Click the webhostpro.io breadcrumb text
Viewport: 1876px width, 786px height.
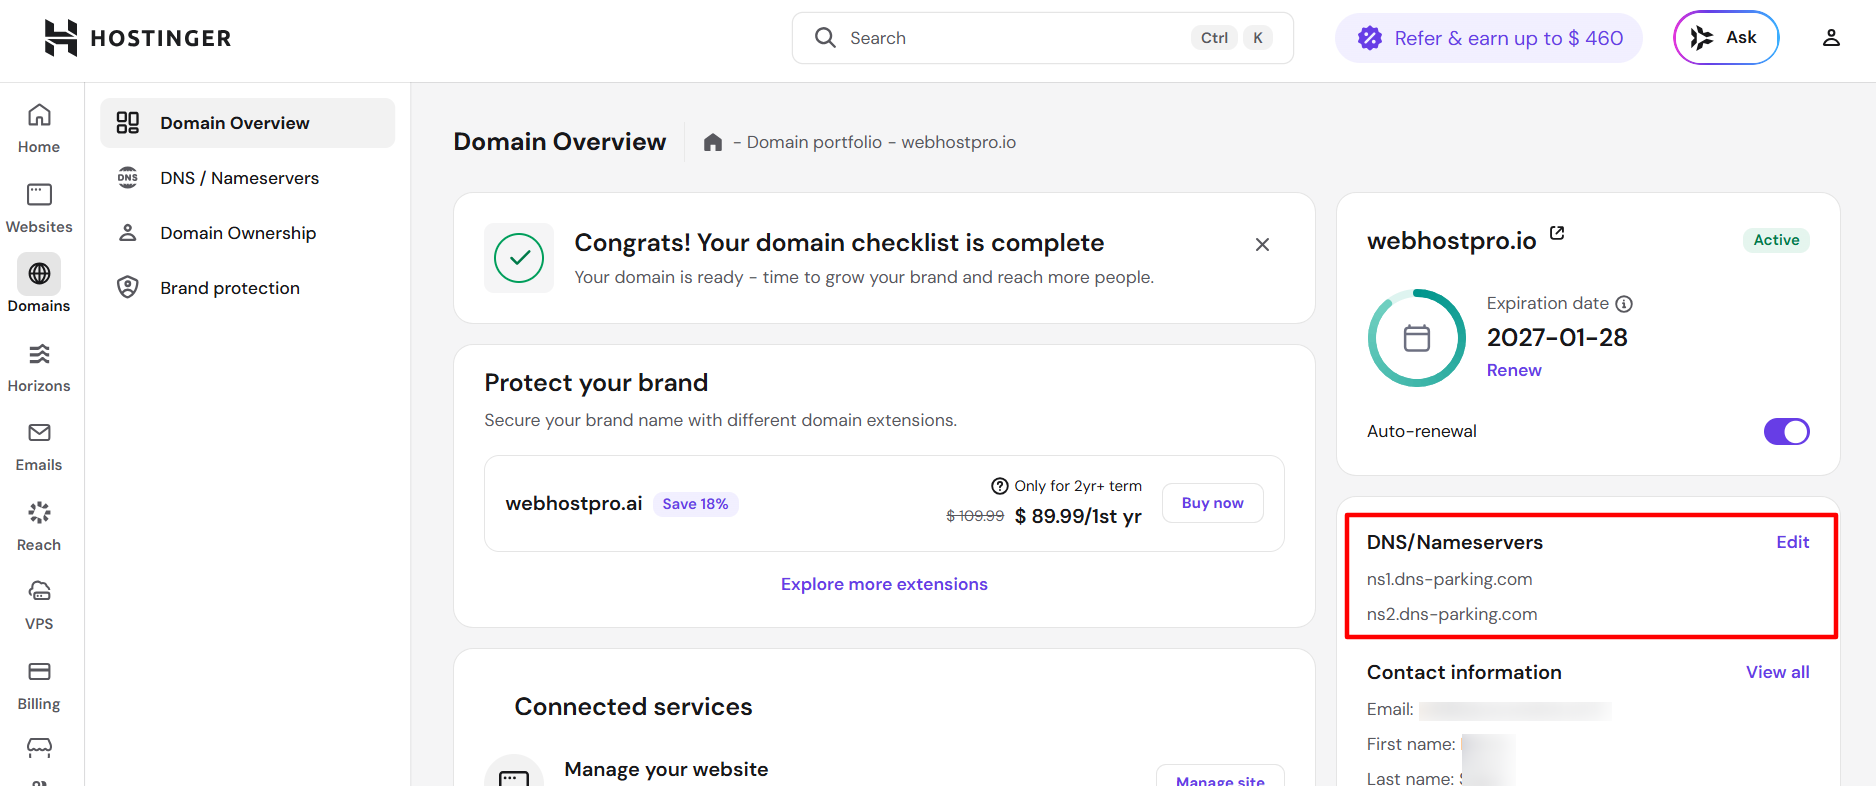[x=958, y=142]
